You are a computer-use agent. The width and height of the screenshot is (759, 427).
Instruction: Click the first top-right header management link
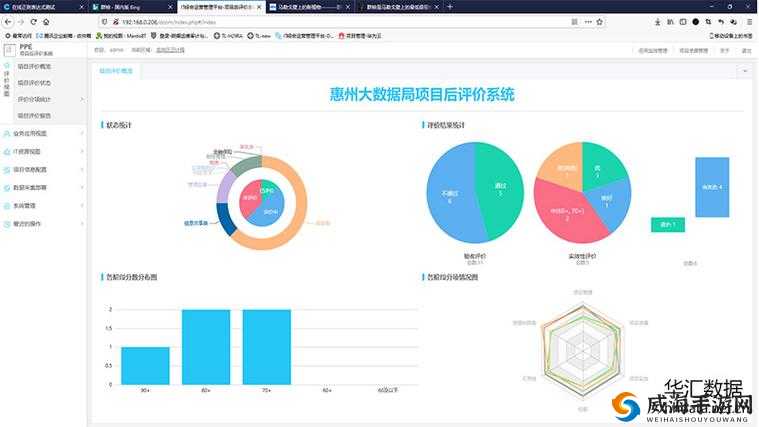pyautogui.click(x=653, y=50)
